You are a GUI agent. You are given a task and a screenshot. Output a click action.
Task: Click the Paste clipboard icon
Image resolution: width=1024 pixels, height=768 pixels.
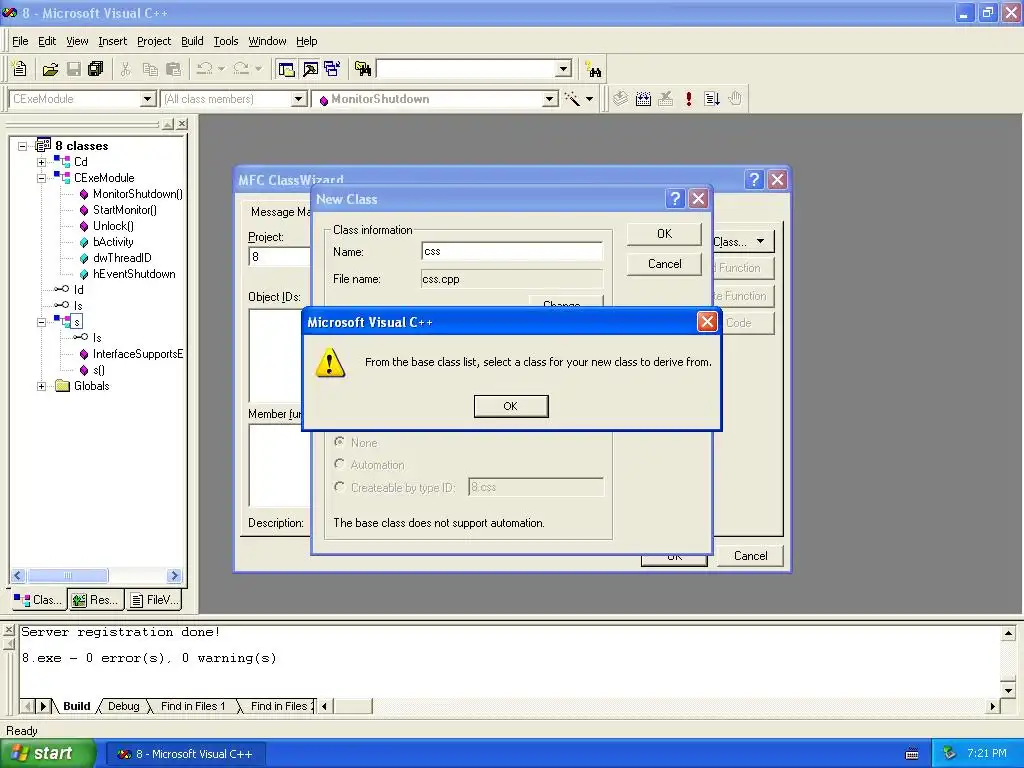pyautogui.click(x=174, y=69)
